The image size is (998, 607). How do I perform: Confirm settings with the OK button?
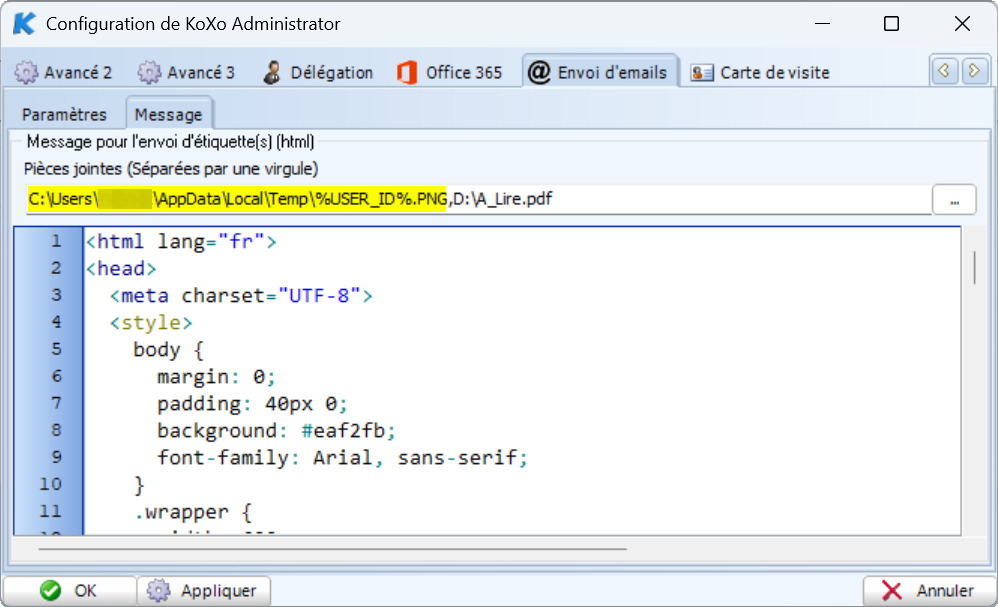69,590
